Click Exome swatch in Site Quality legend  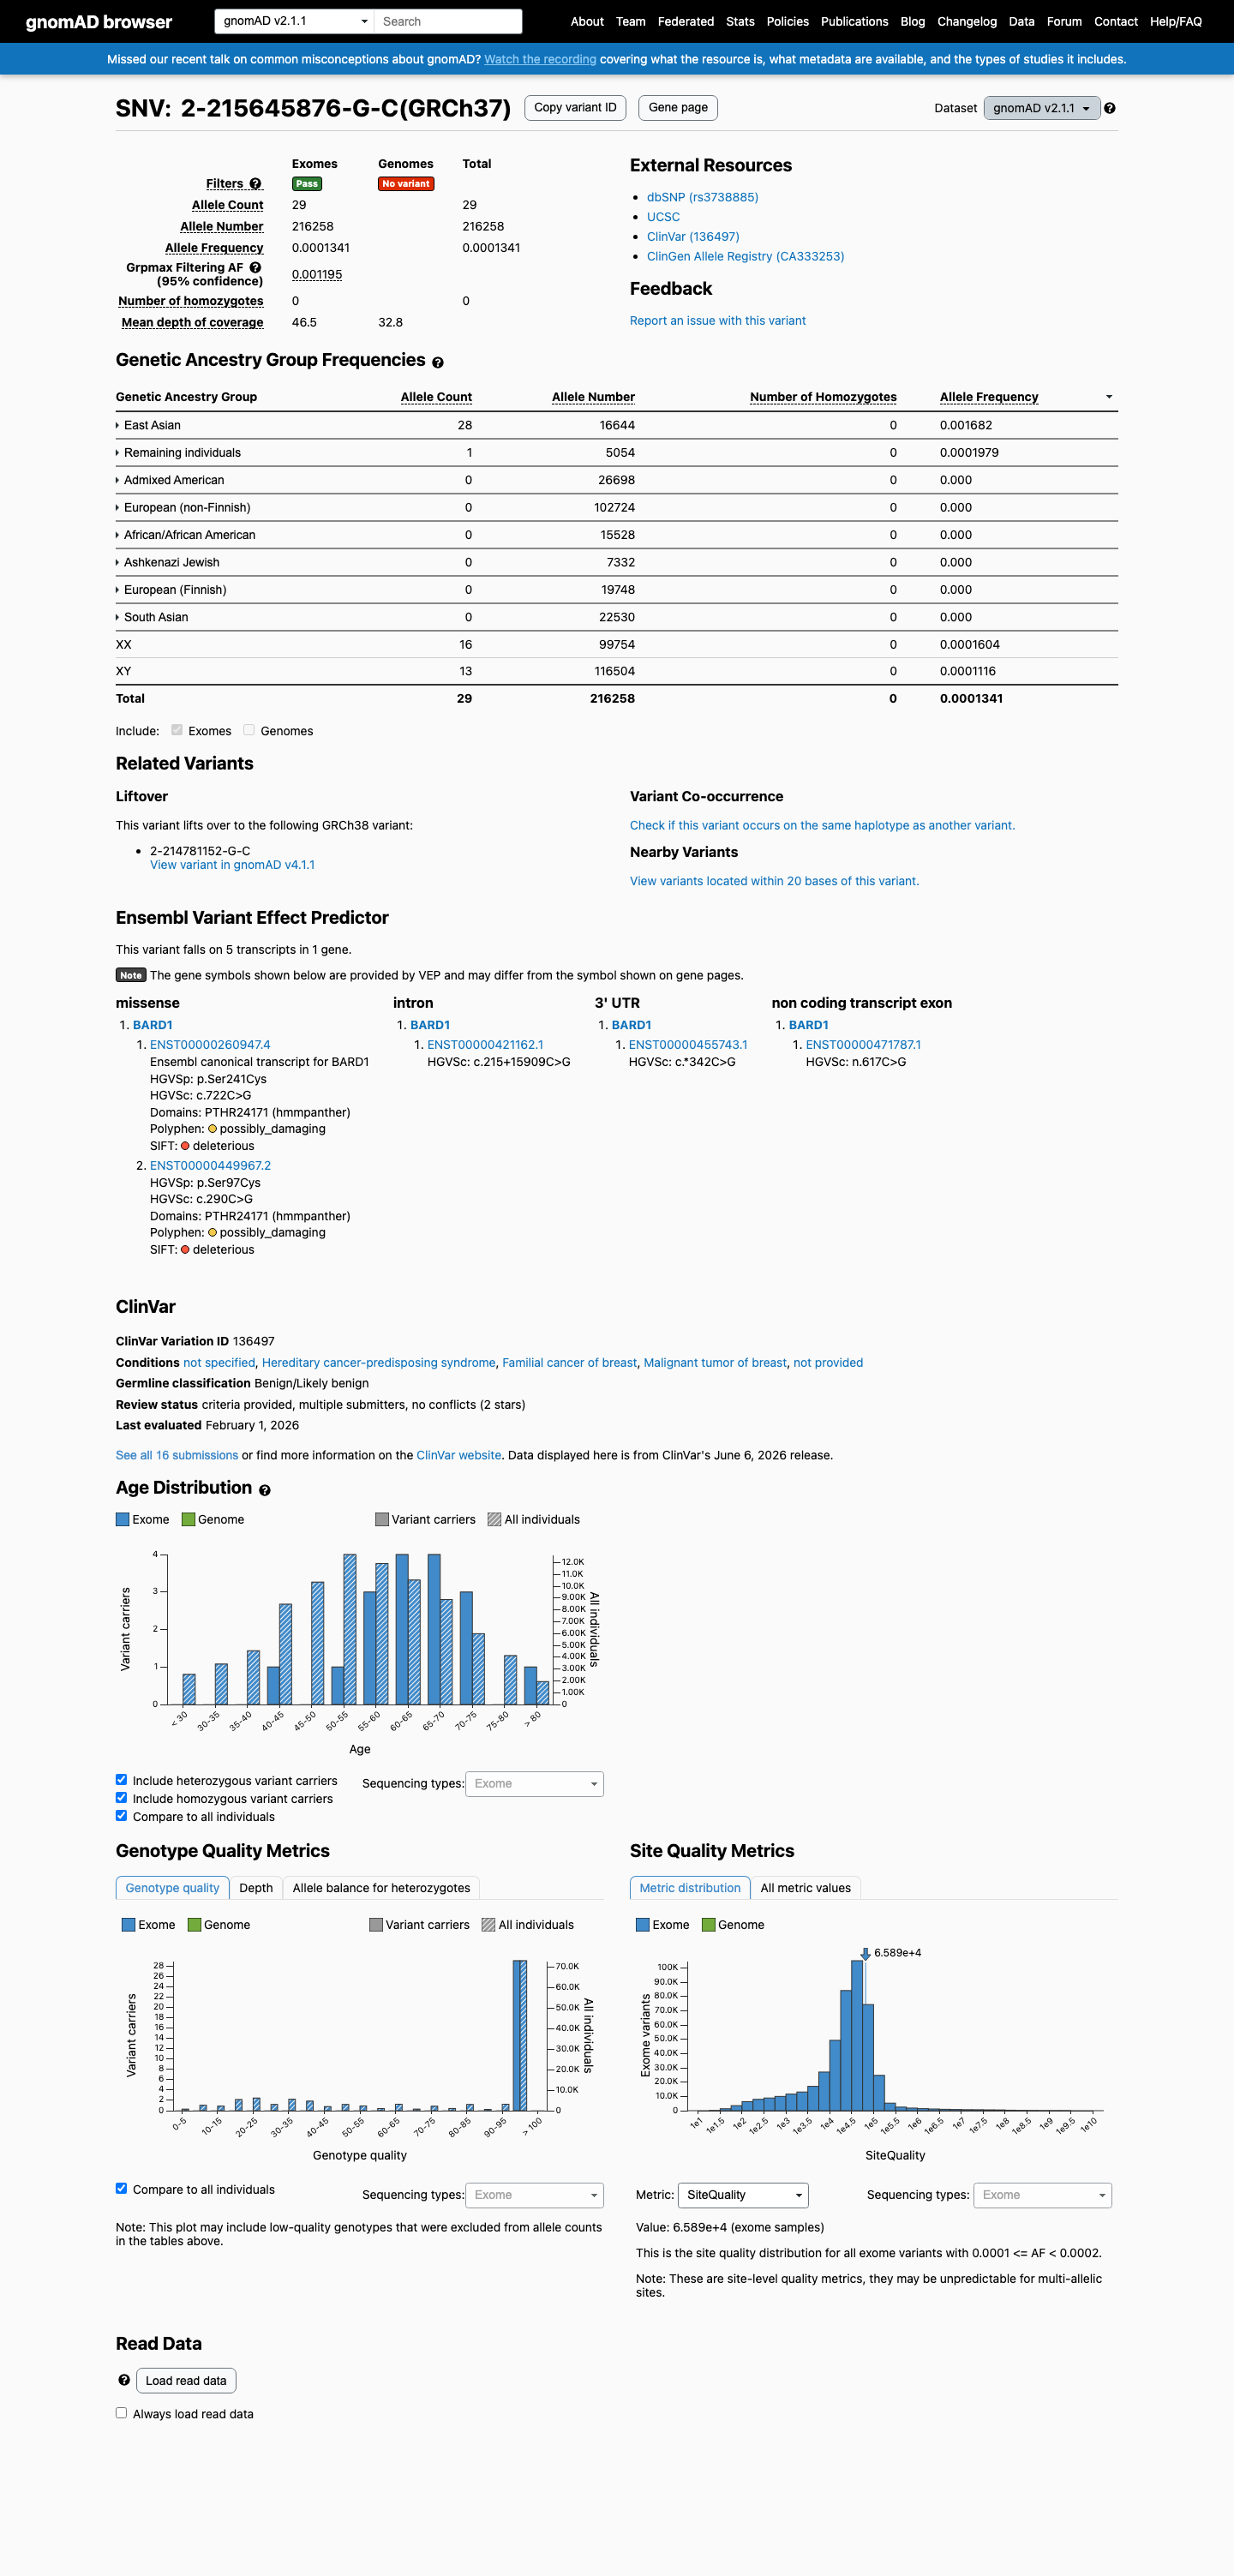pos(643,1925)
